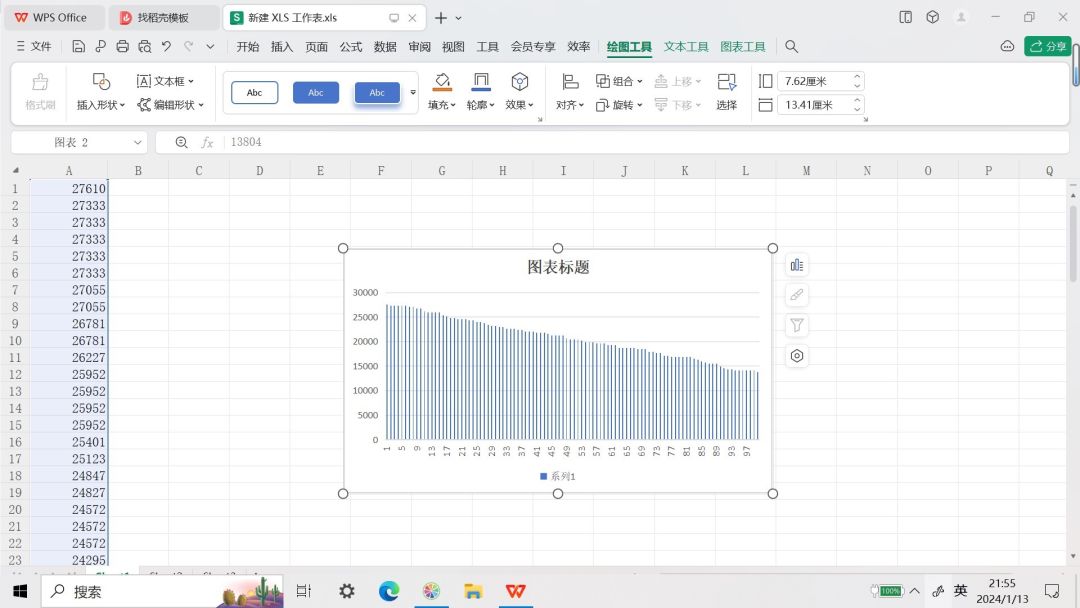Select the solid blue Abc shape style
The image size is (1080, 608).
click(x=316, y=93)
